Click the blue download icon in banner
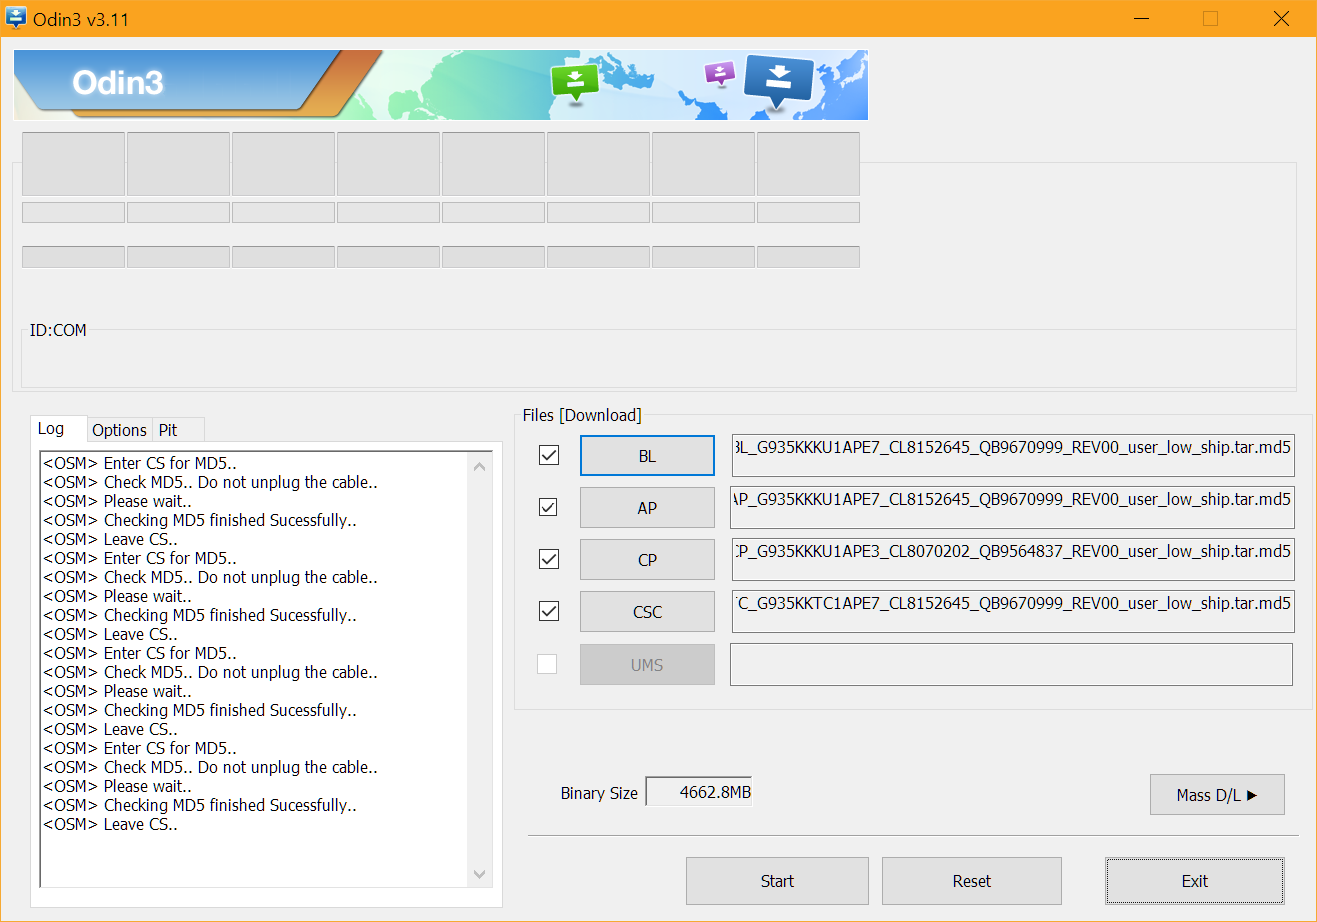This screenshot has width=1317, height=922. (x=779, y=80)
